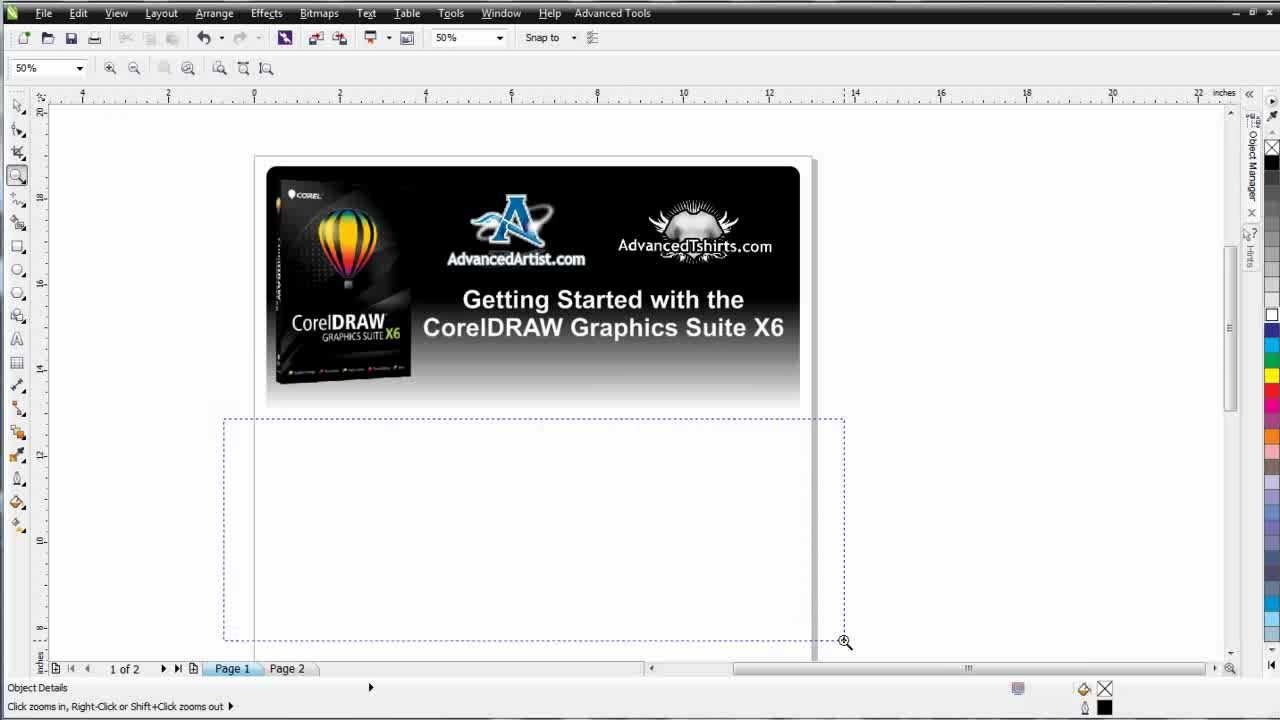
Task: Click the Welcome Screen icon
Action: (407, 38)
